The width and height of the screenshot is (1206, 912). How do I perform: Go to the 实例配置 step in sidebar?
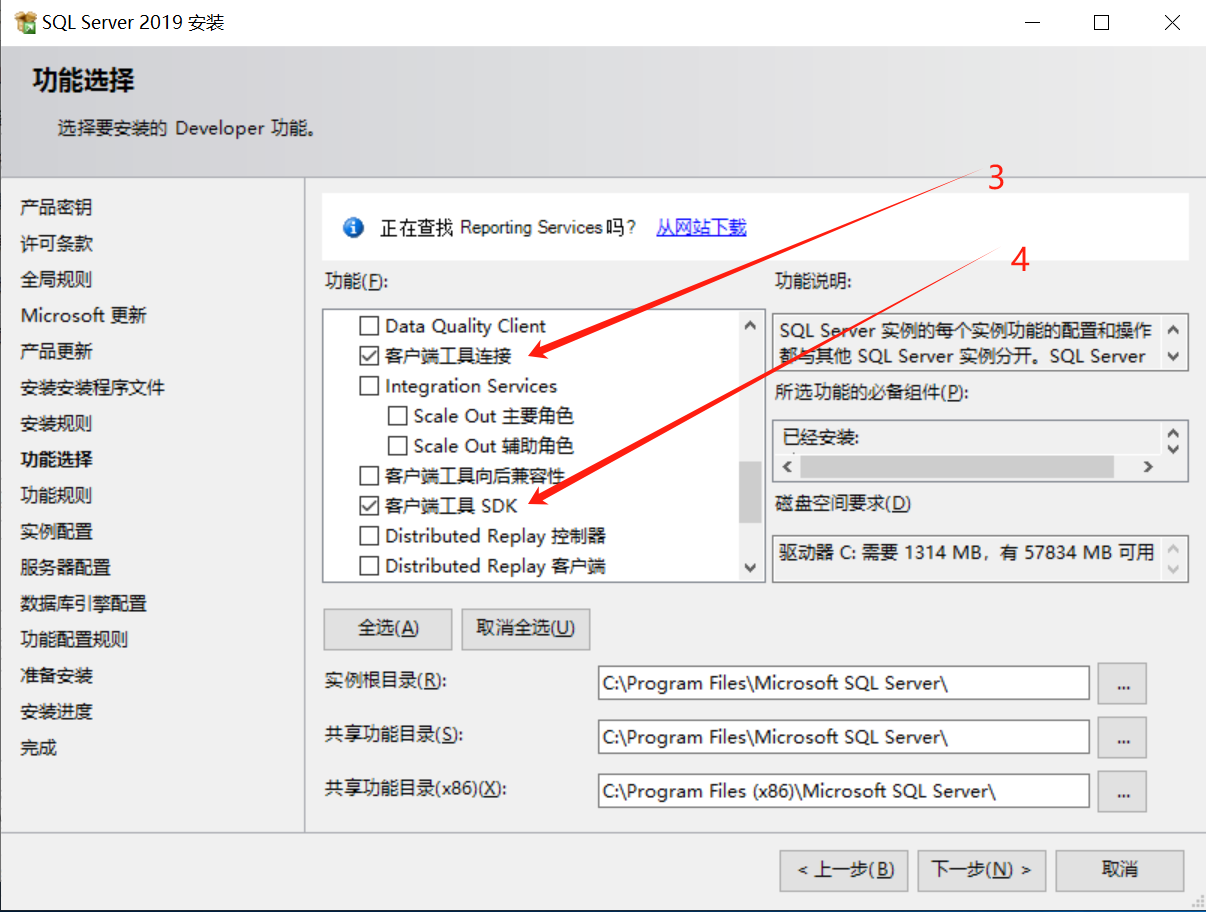pos(56,532)
